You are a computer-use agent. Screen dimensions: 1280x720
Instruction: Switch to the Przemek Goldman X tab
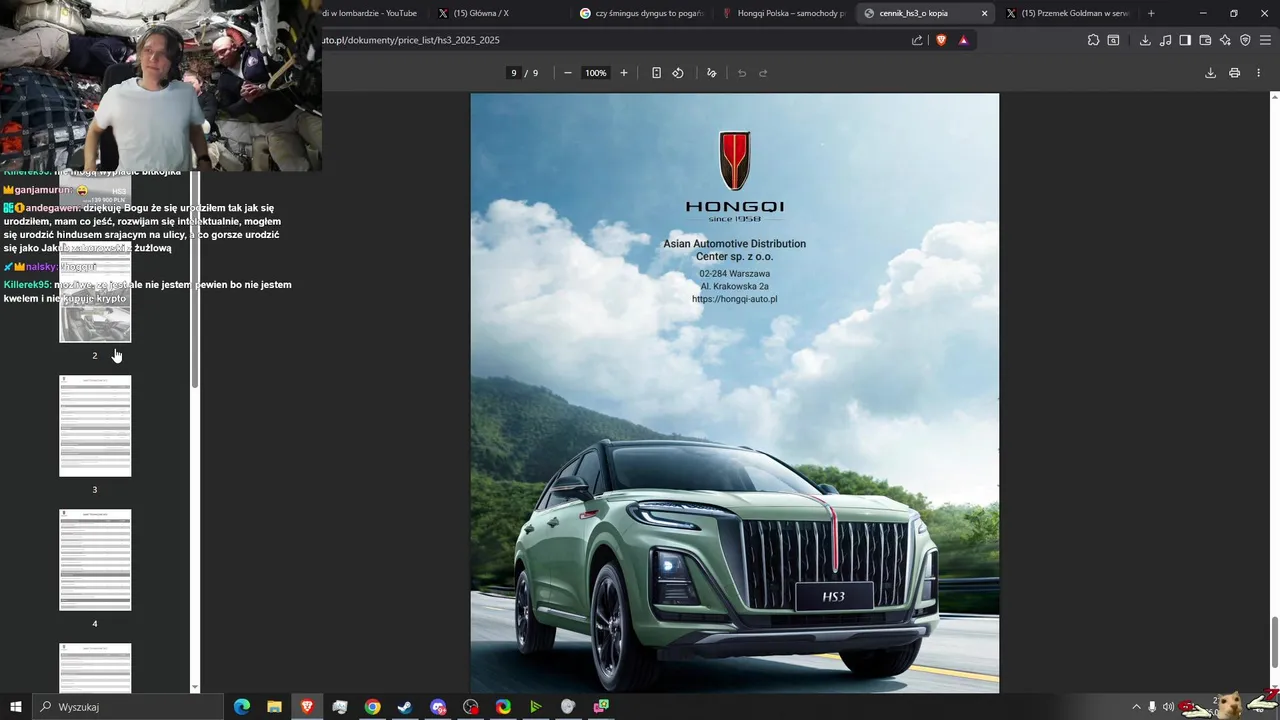tap(1068, 13)
